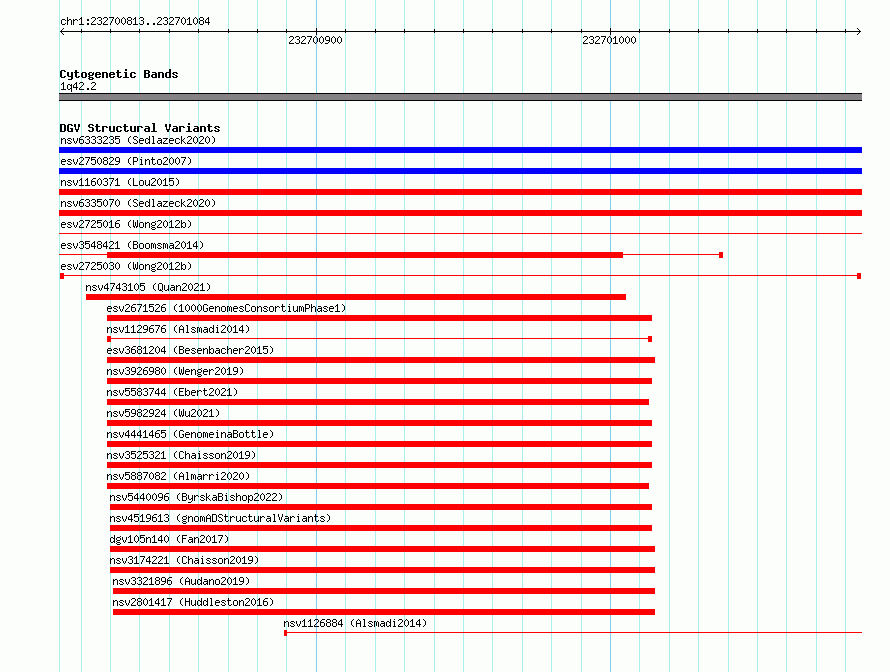Screen dimensions: 890x672
Task: Open variant esv3548421 (Boomsma2014) label
Action: pyautogui.click(x=132, y=245)
